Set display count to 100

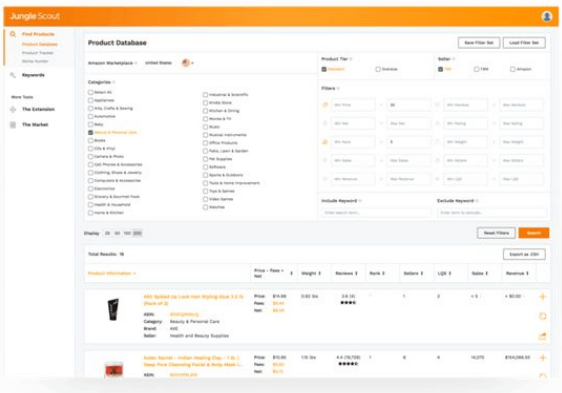click(x=127, y=233)
